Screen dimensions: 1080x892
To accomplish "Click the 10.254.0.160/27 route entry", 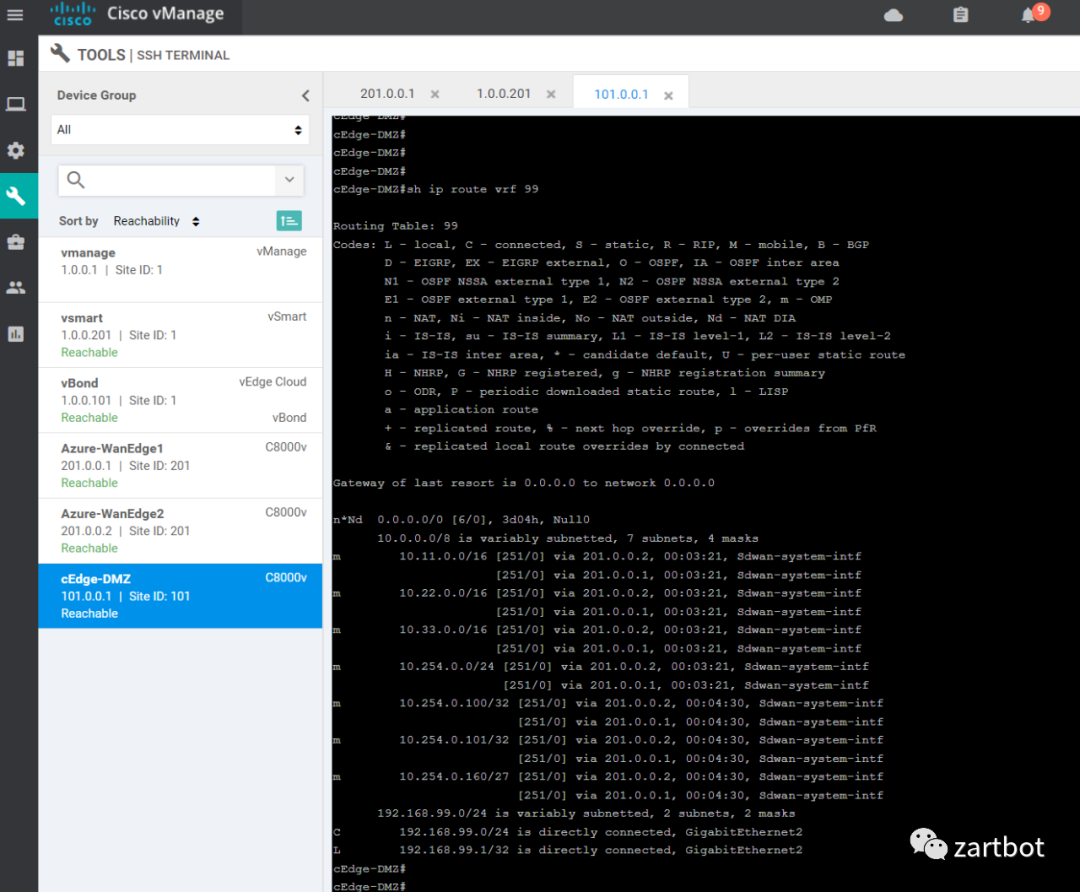I will (x=608, y=777).
